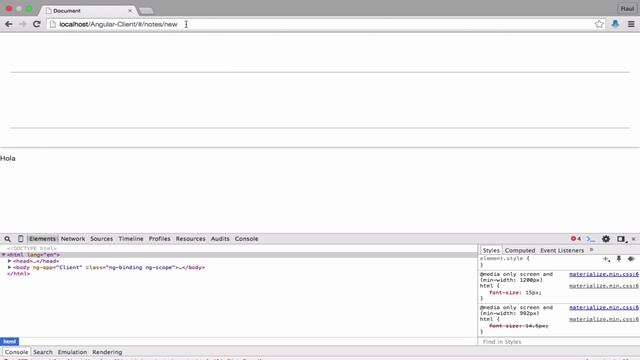Toggle device mode phone icon in DevTools
The image size is (640, 360).
pos(20,239)
